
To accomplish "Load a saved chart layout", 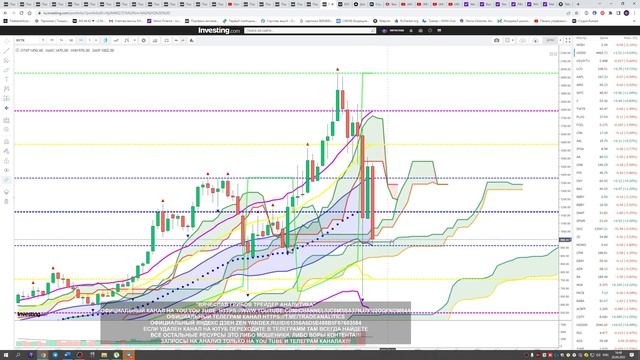I will (536, 40).
